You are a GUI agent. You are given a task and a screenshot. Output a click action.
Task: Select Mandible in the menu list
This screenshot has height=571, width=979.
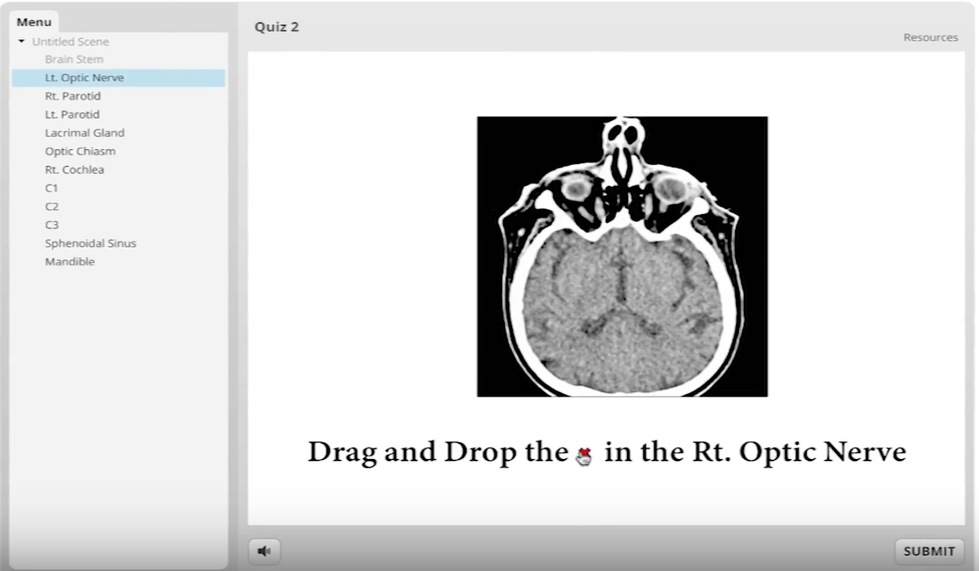(x=70, y=262)
